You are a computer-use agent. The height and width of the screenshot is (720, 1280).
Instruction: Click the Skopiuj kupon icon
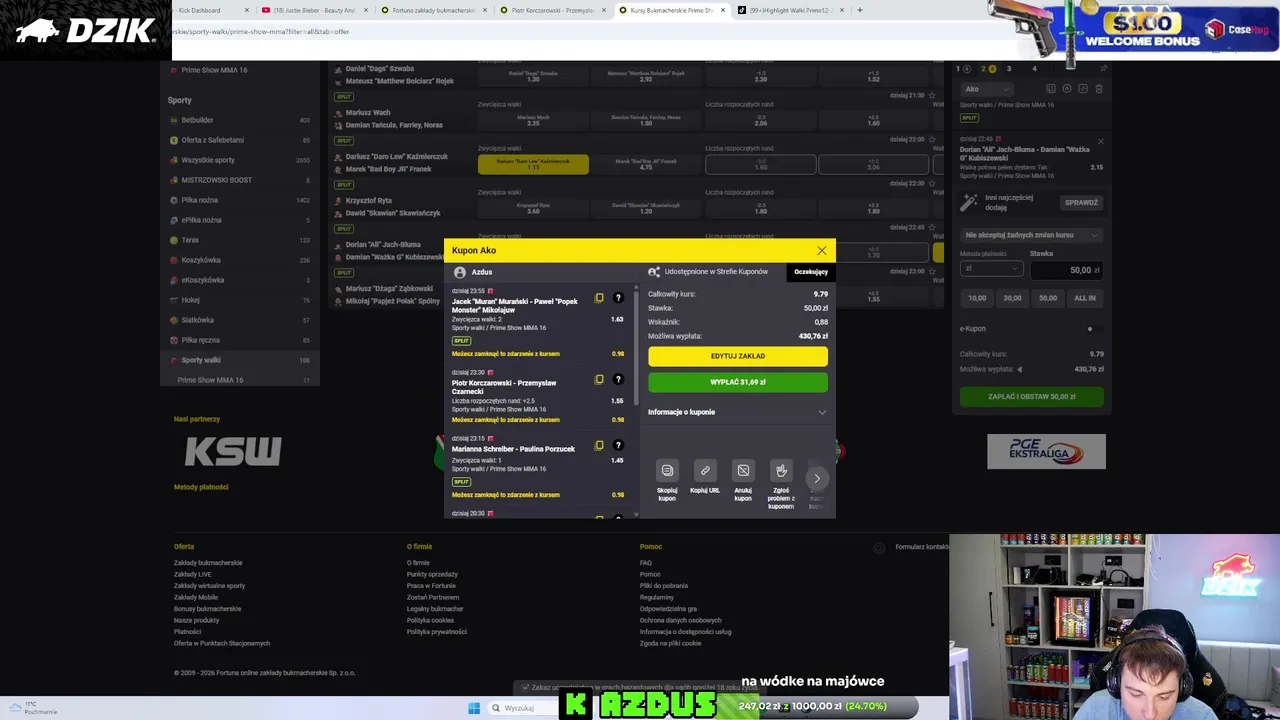(x=667, y=470)
